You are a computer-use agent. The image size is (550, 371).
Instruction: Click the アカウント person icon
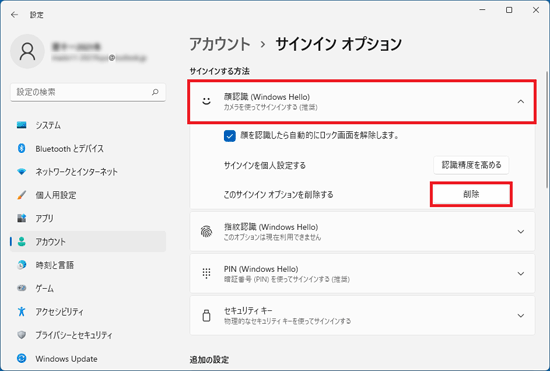[22, 242]
